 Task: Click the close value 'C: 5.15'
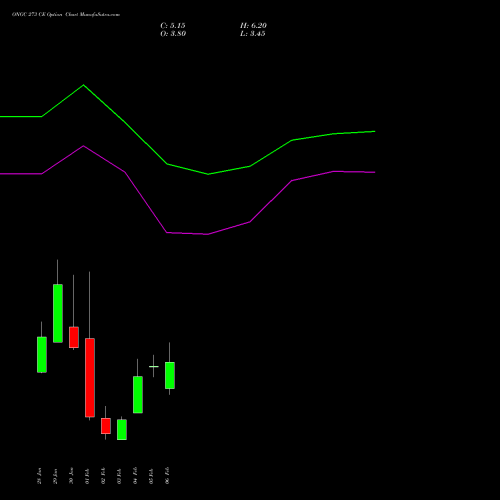(x=173, y=26)
